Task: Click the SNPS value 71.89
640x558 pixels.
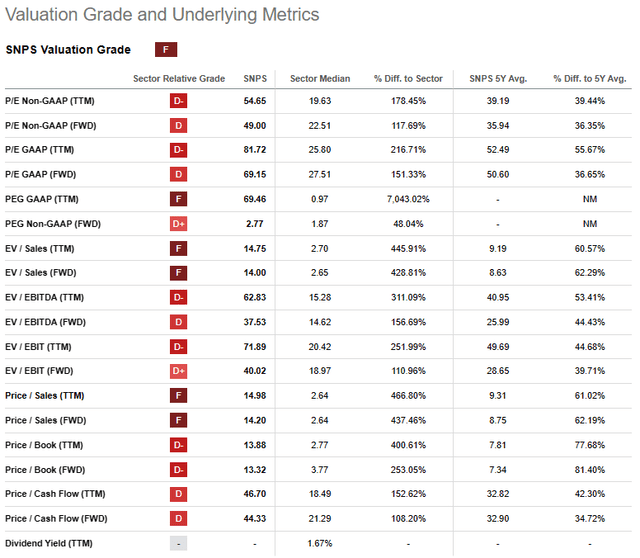Action: coord(255,347)
